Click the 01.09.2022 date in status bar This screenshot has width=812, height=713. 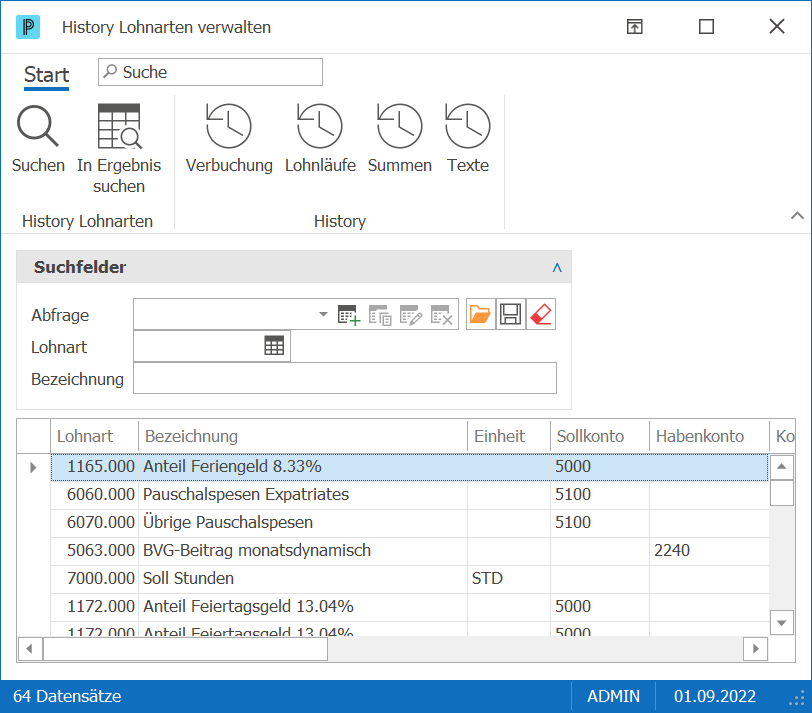[x=715, y=696]
